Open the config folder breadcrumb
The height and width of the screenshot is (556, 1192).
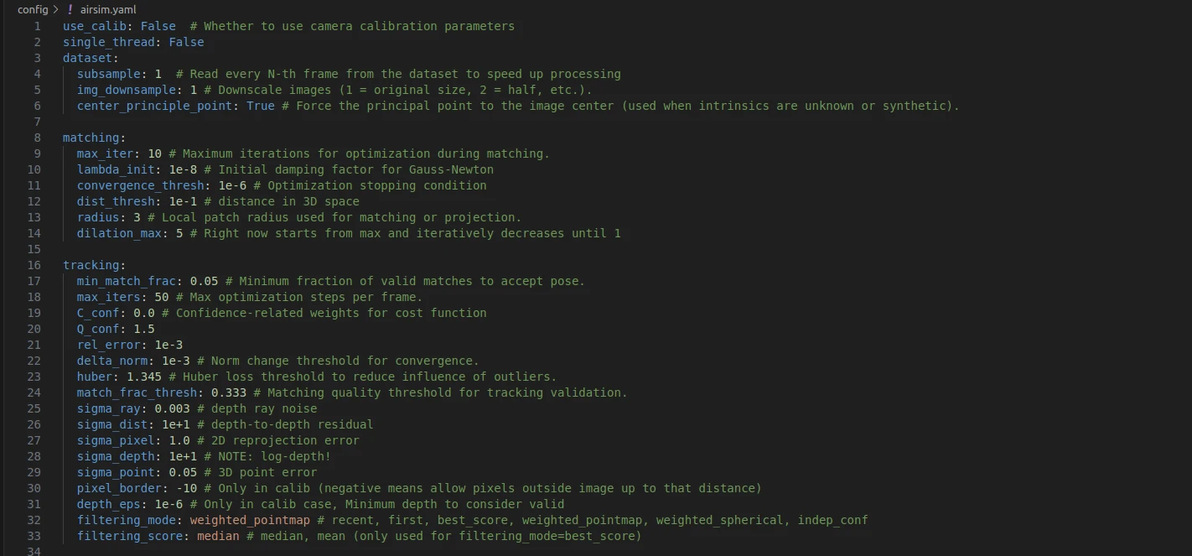pyautogui.click(x=32, y=9)
